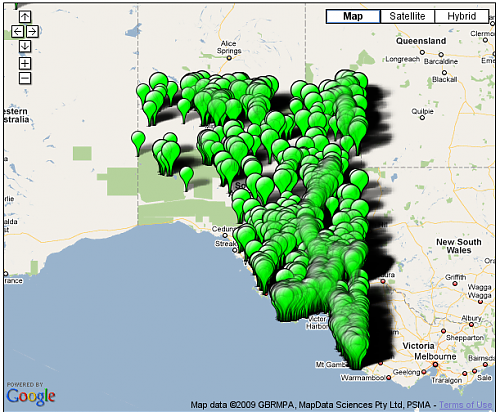Viewport: 500px width, 412px height.
Task: Click the Blackall town marker
Action: pyautogui.click(x=444, y=72)
